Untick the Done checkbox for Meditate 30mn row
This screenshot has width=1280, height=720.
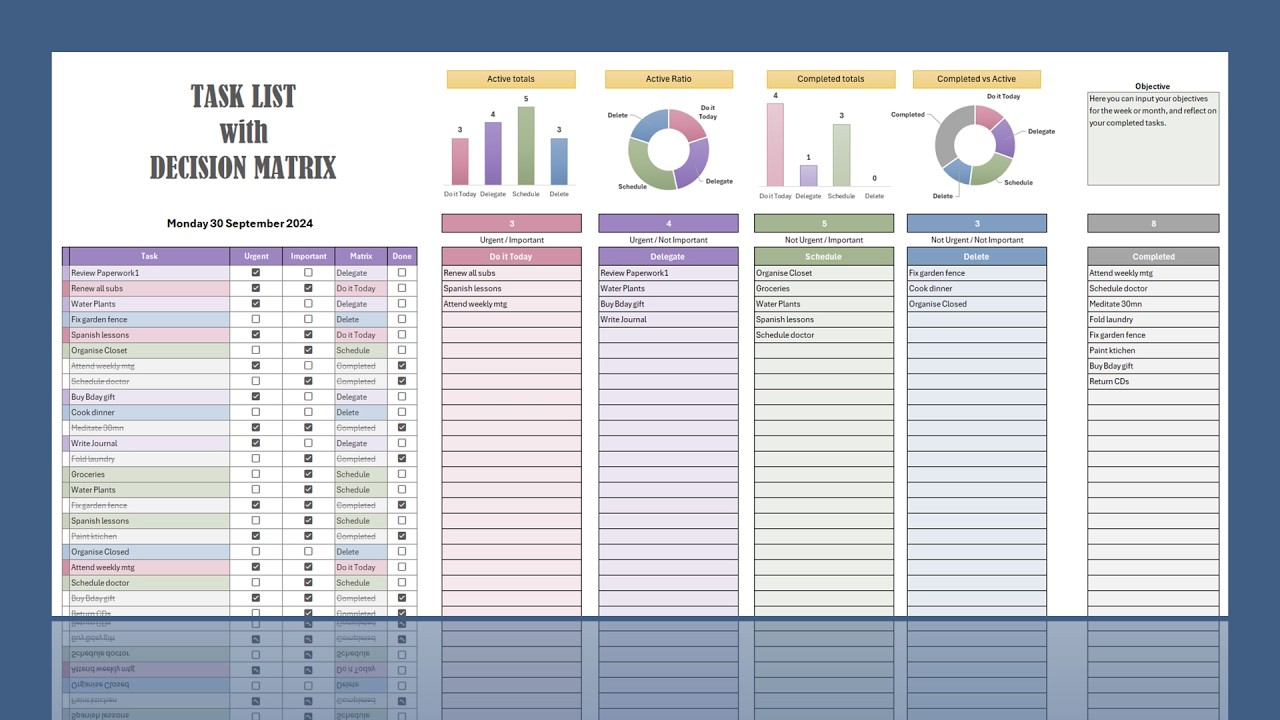(x=402, y=427)
